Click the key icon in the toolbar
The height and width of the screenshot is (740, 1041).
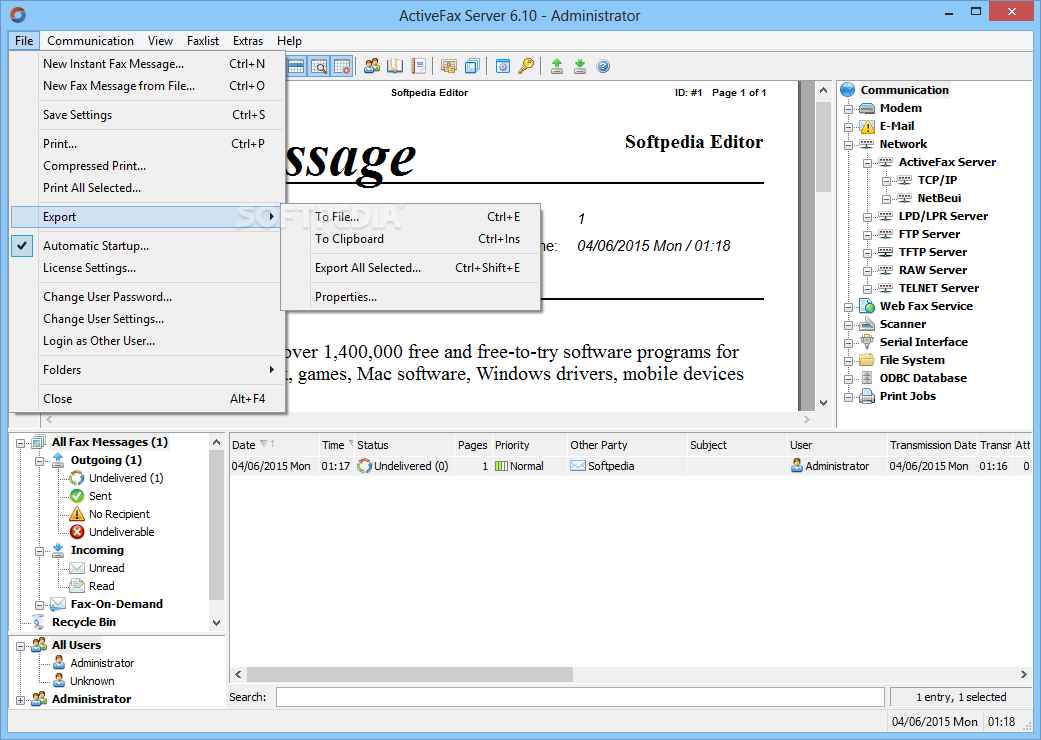(x=526, y=67)
